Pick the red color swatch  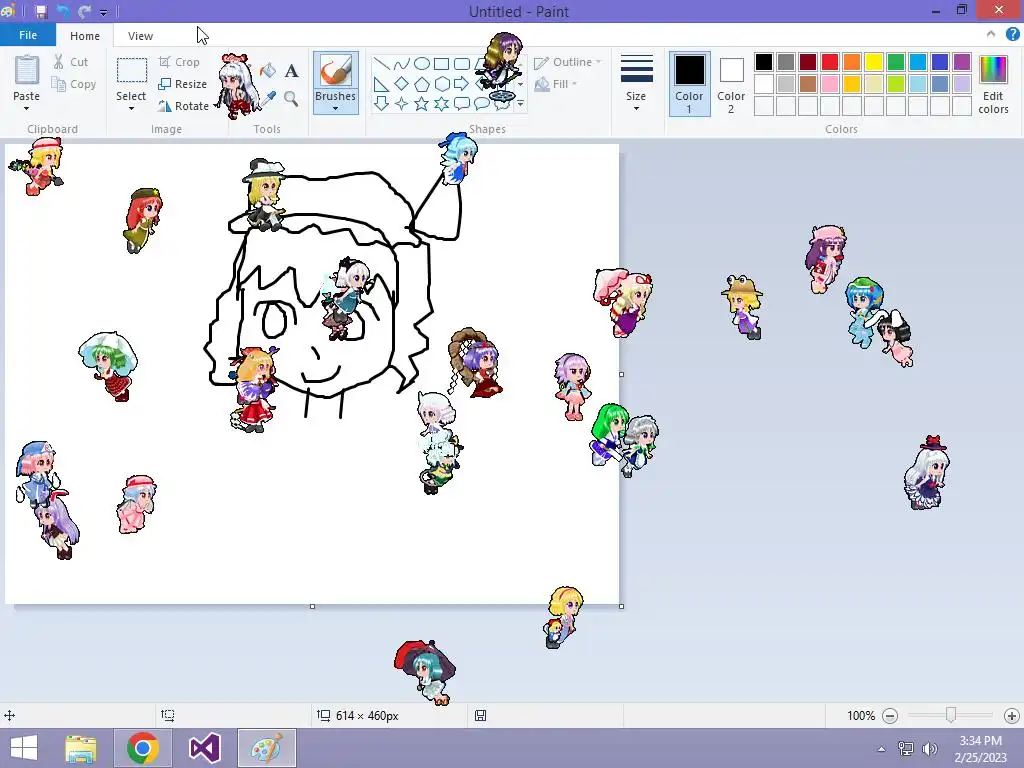[830, 62]
